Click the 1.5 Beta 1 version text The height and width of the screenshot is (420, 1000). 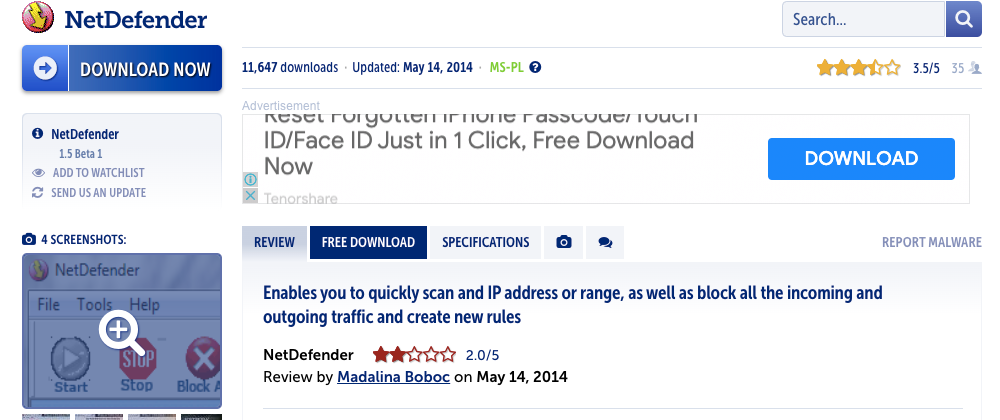coord(80,154)
